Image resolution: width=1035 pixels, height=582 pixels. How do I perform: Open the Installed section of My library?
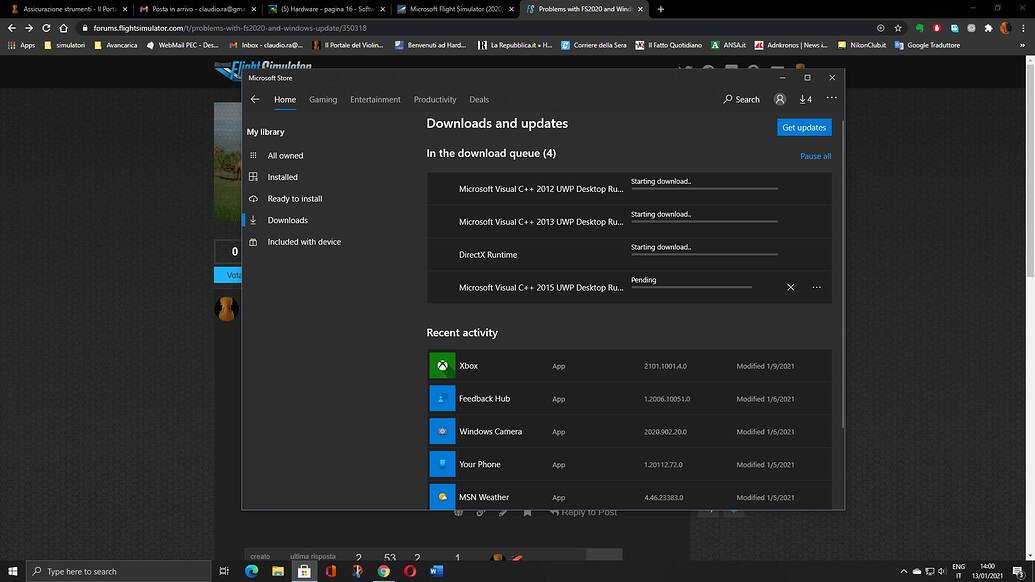pyautogui.click(x=284, y=177)
